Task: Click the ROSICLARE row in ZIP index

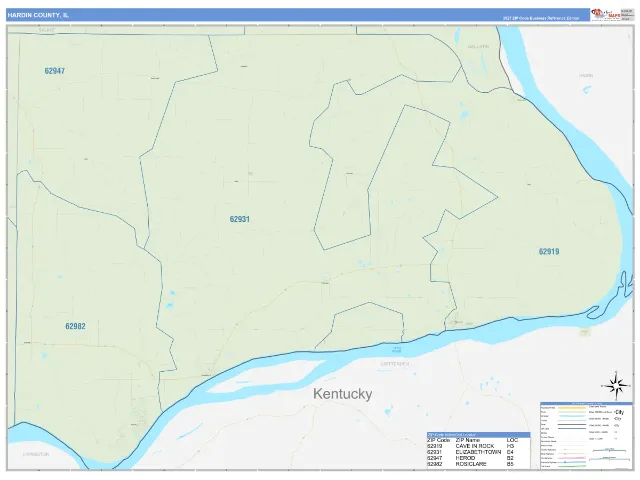Action: pyautogui.click(x=478, y=464)
